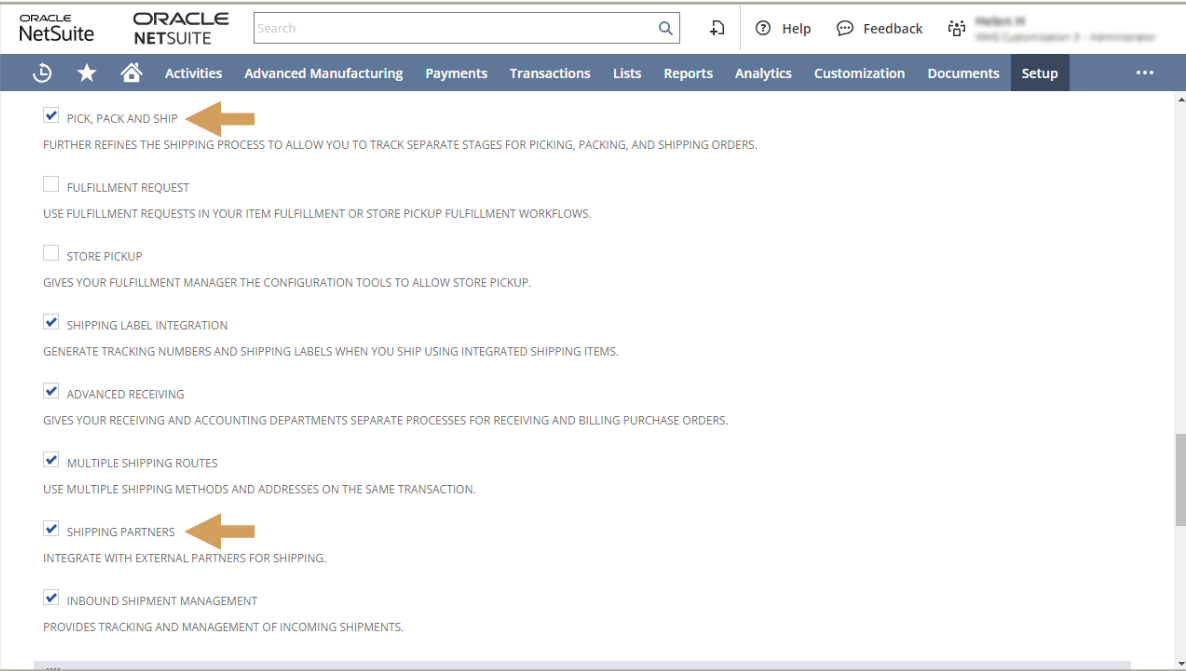This screenshot has width=1186, height=671.
Task: Open the Analytics menu
Action: (763, 73)
